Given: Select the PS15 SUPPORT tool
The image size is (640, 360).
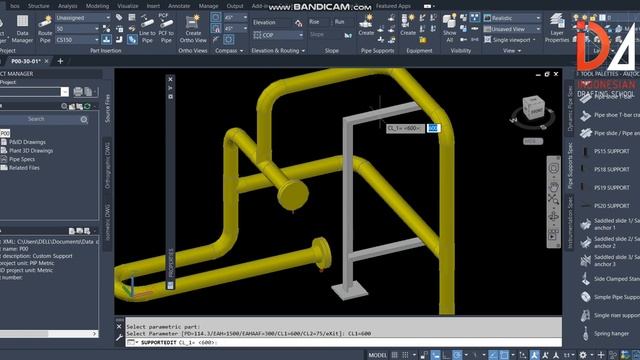Looking at the screenshot, I should [607, 151].
